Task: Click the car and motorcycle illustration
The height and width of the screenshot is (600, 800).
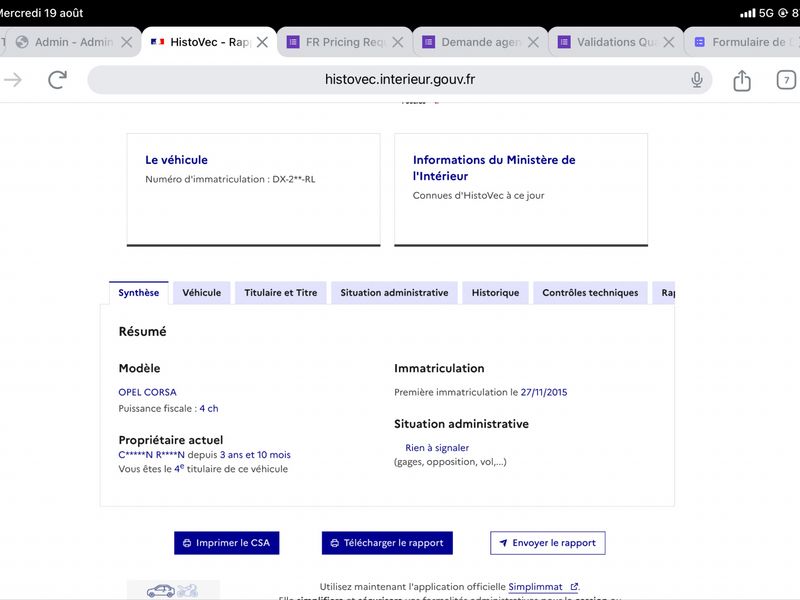Action: [x=172, y=591]
